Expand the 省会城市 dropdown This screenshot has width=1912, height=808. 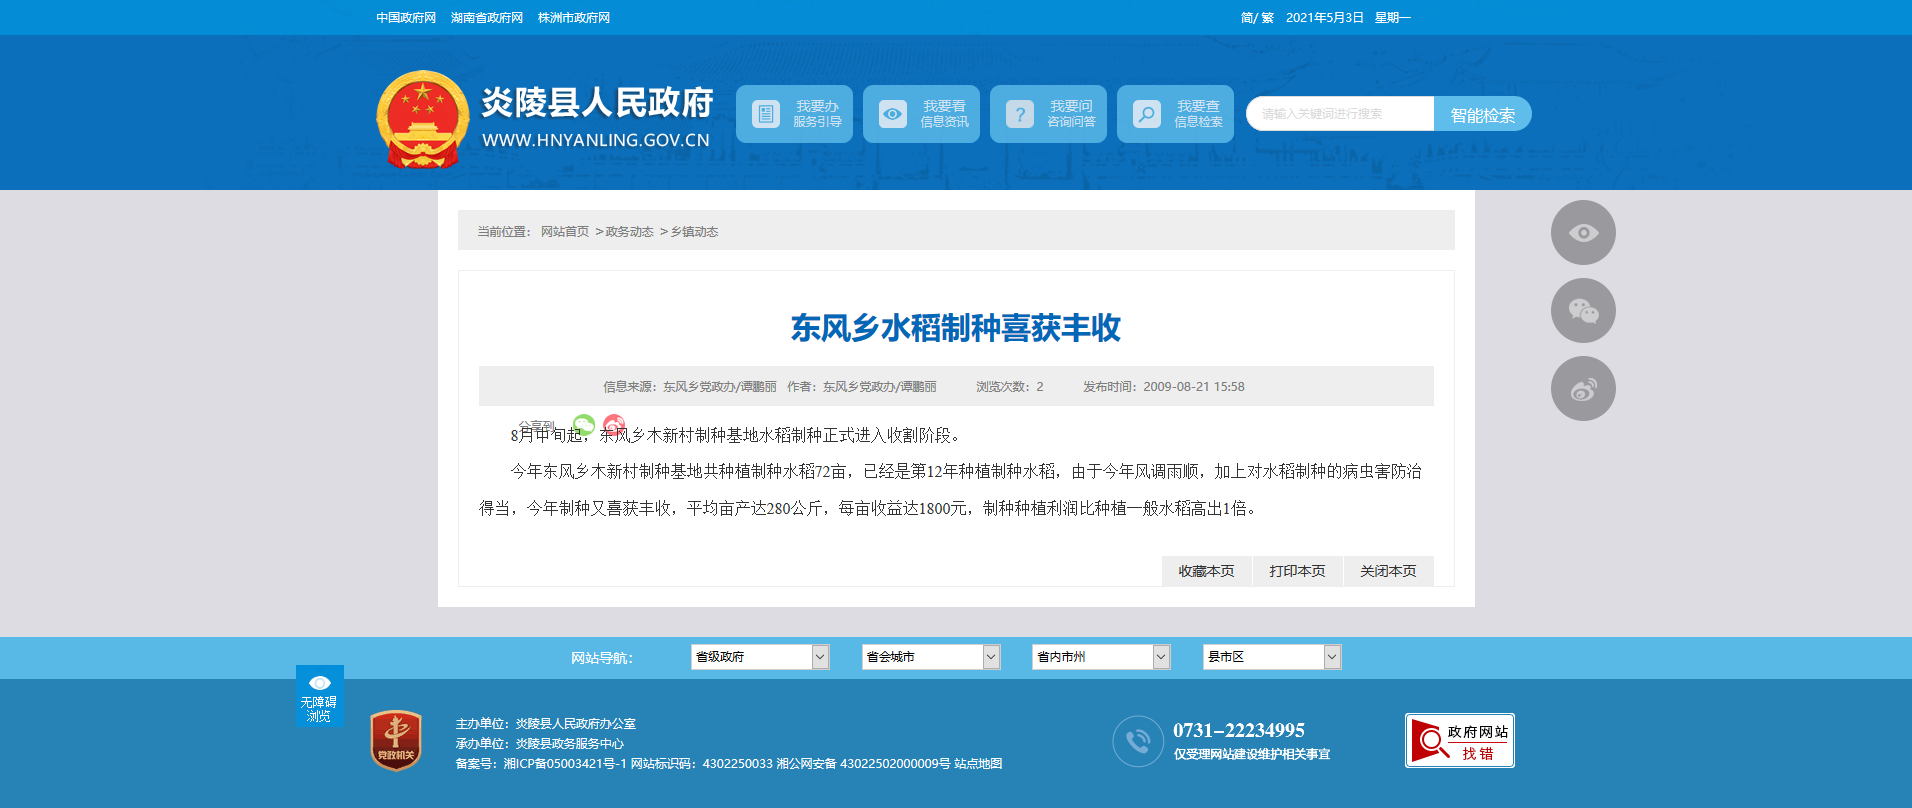pyautogui.click(x=930, y=657)
